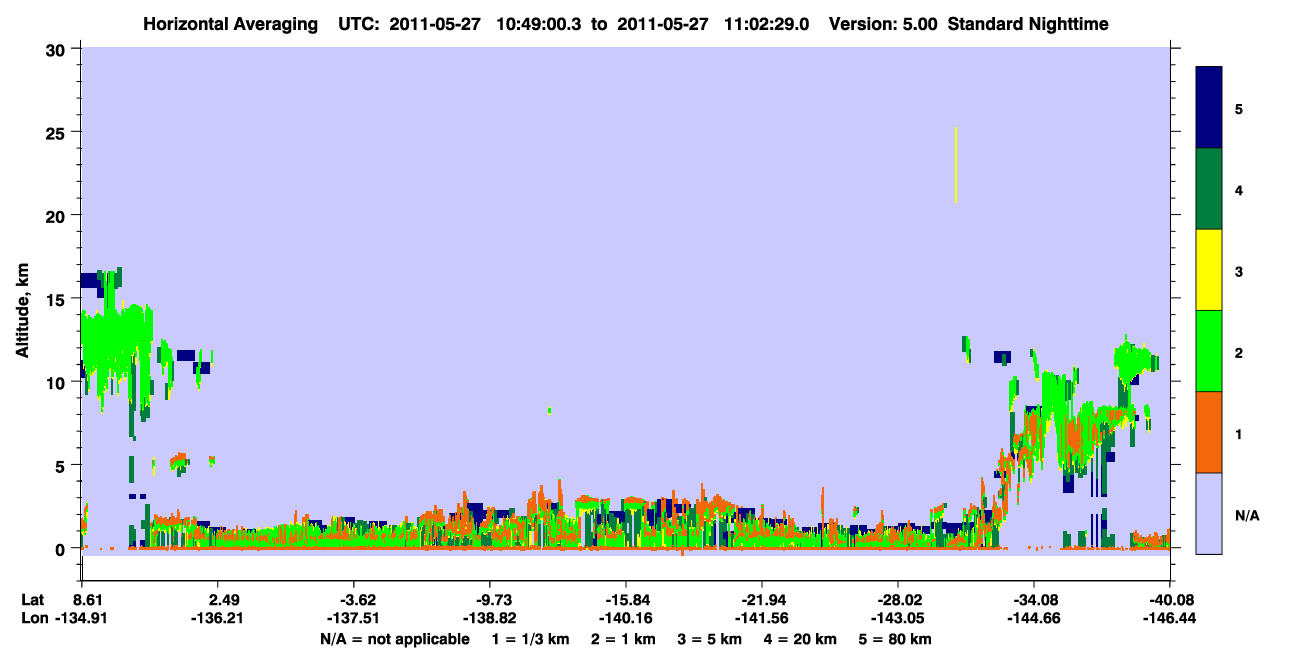Click the yellow level 3 colorbar segment
1300x667 pixels.
point(1209,270)
